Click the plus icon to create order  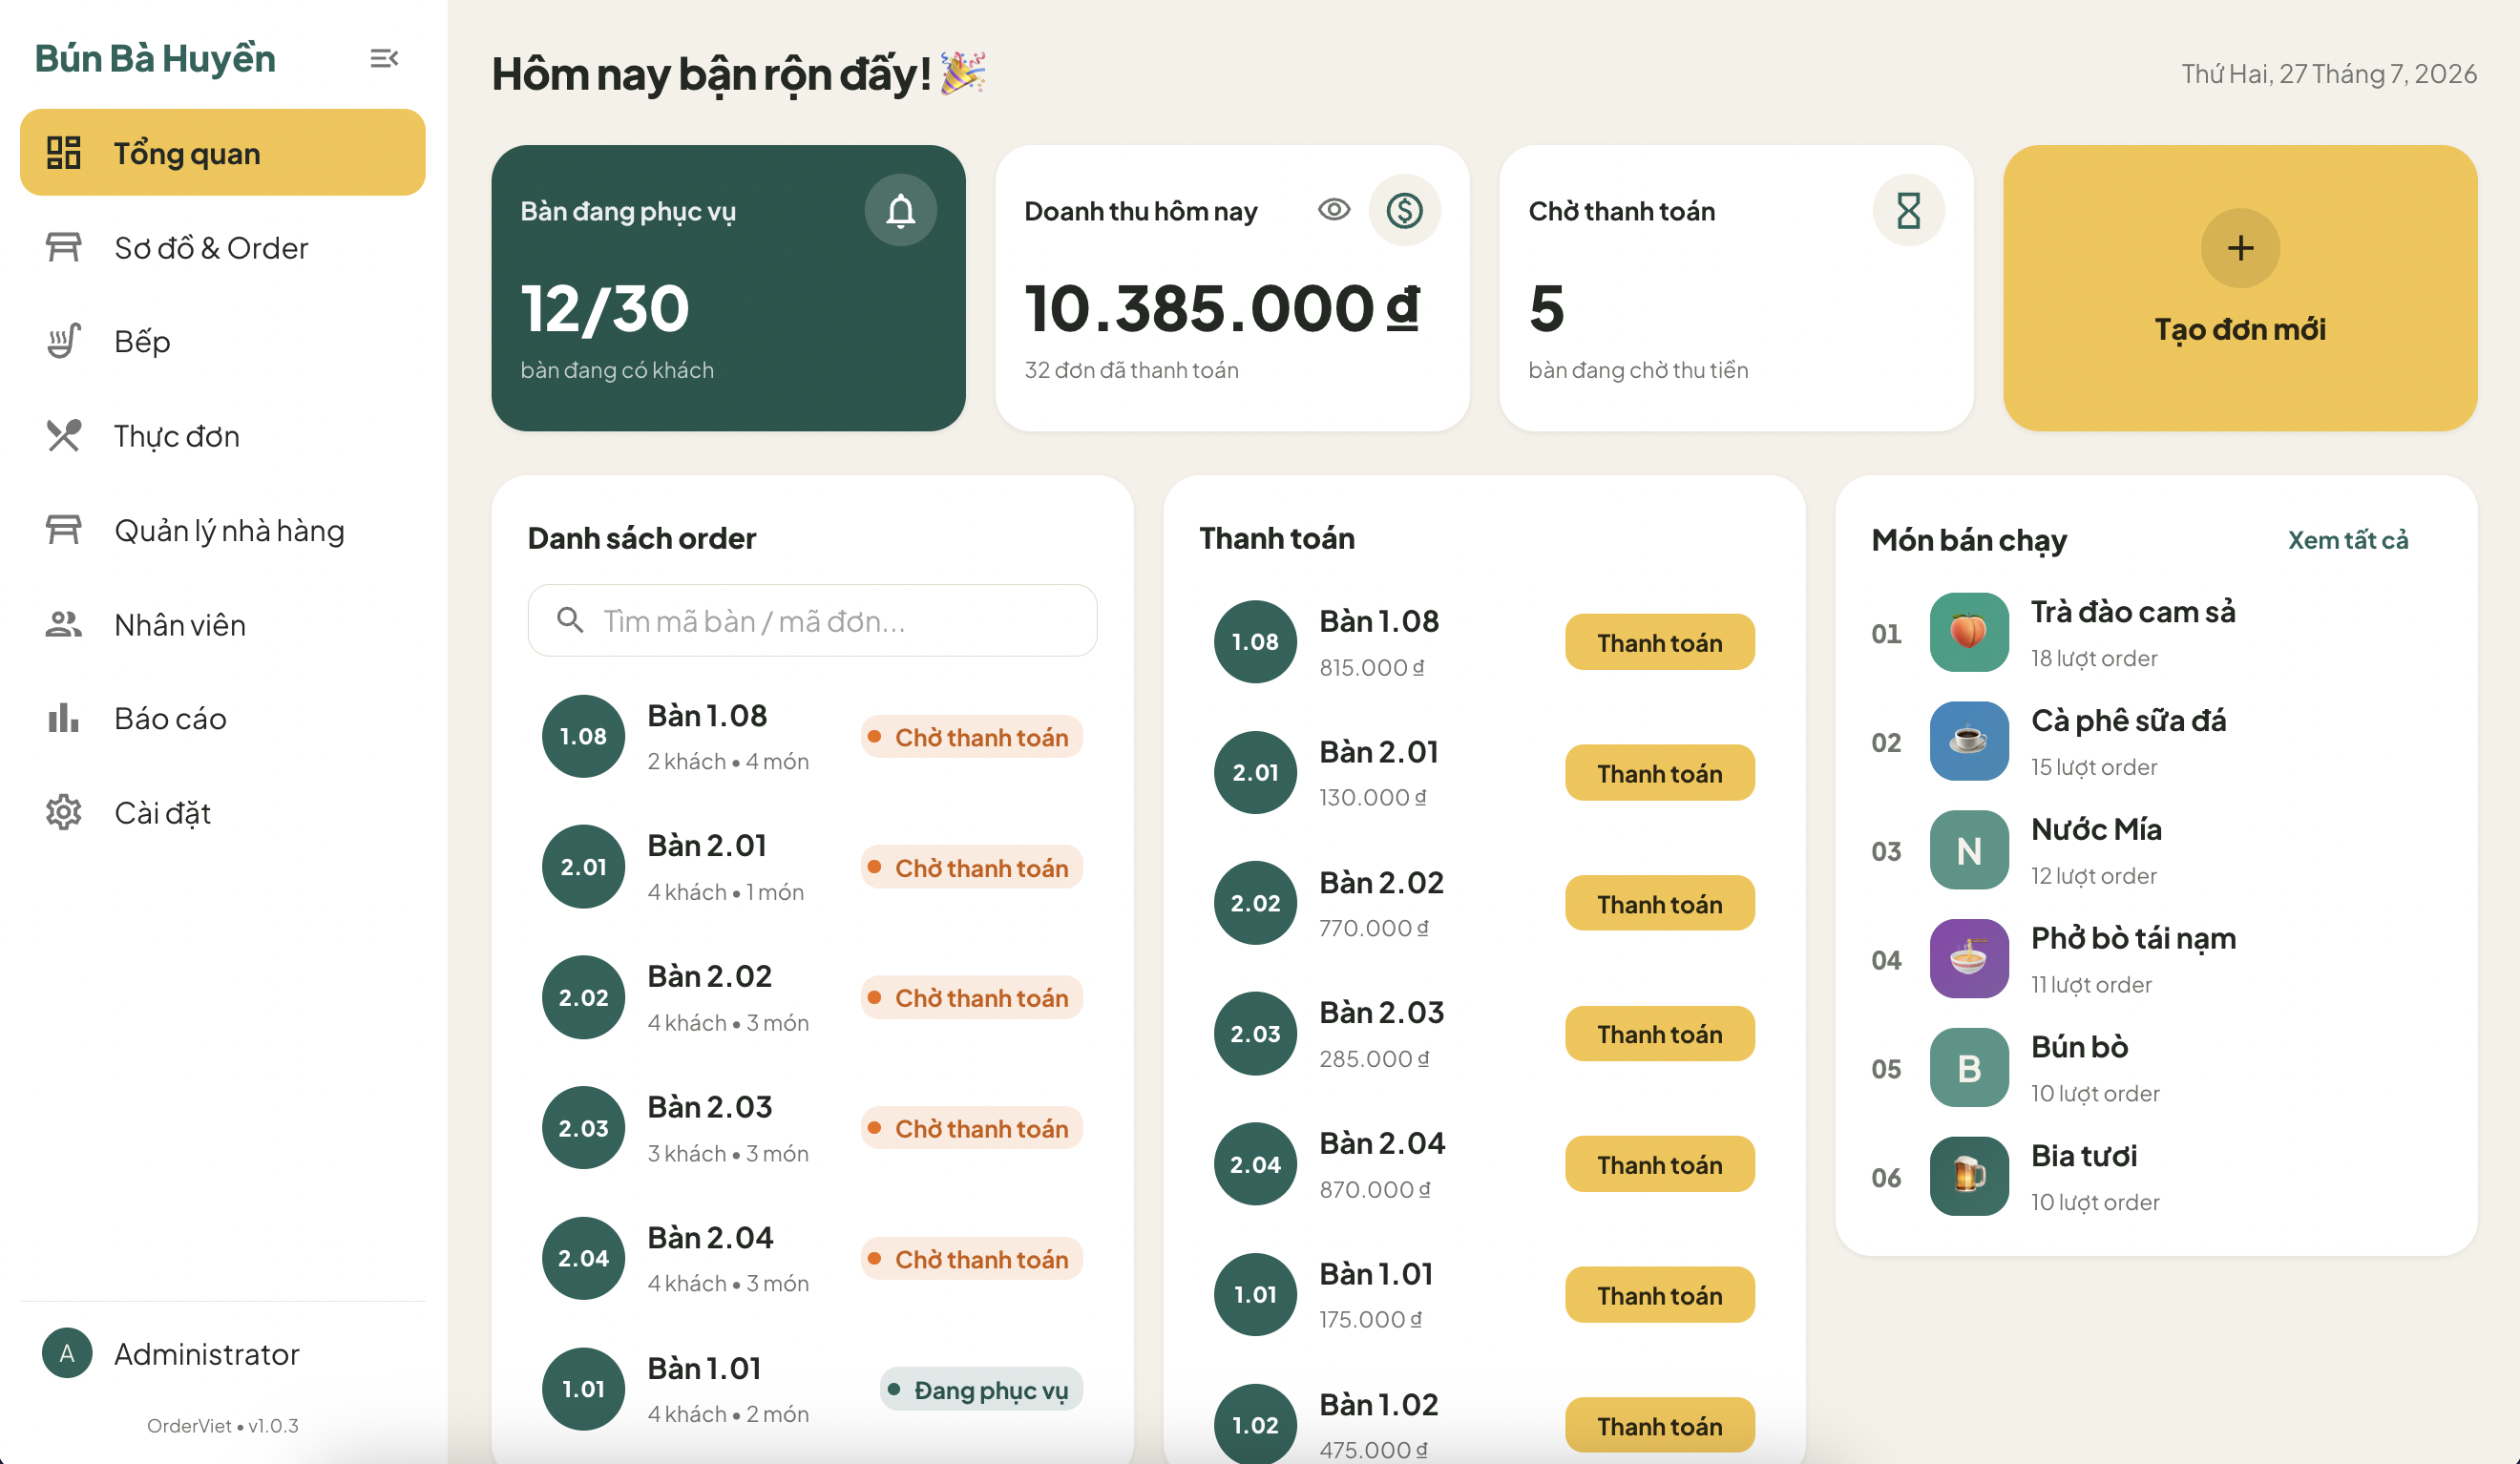[x=2241, y=248]
